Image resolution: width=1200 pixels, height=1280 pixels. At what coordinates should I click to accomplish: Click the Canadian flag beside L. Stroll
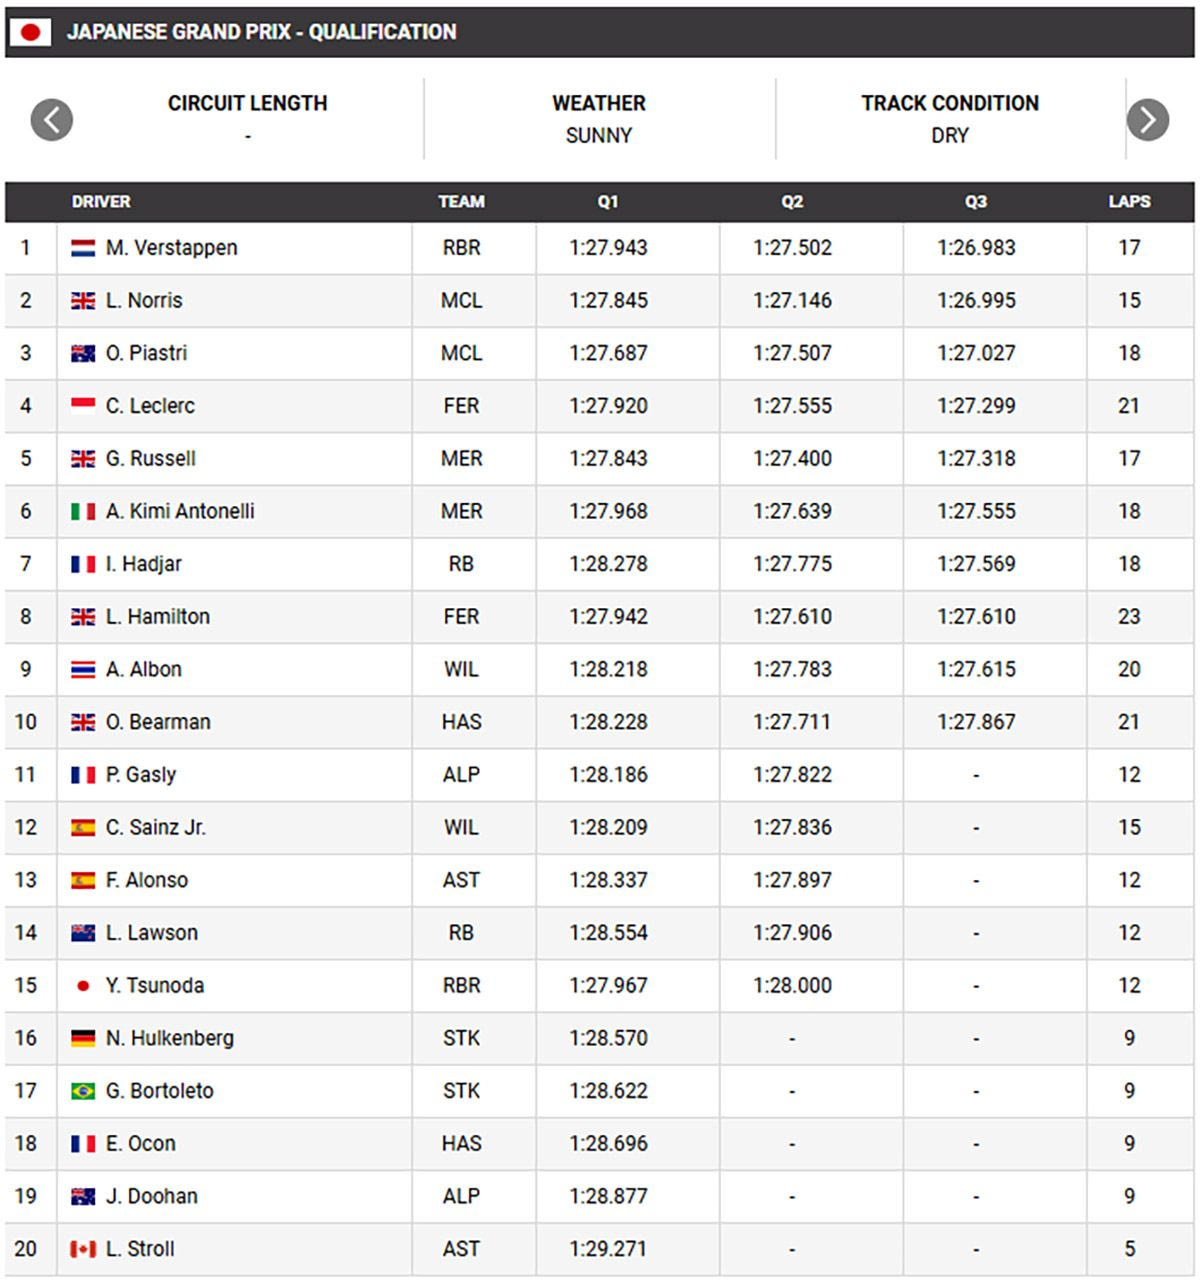[x=83, y=1249]
